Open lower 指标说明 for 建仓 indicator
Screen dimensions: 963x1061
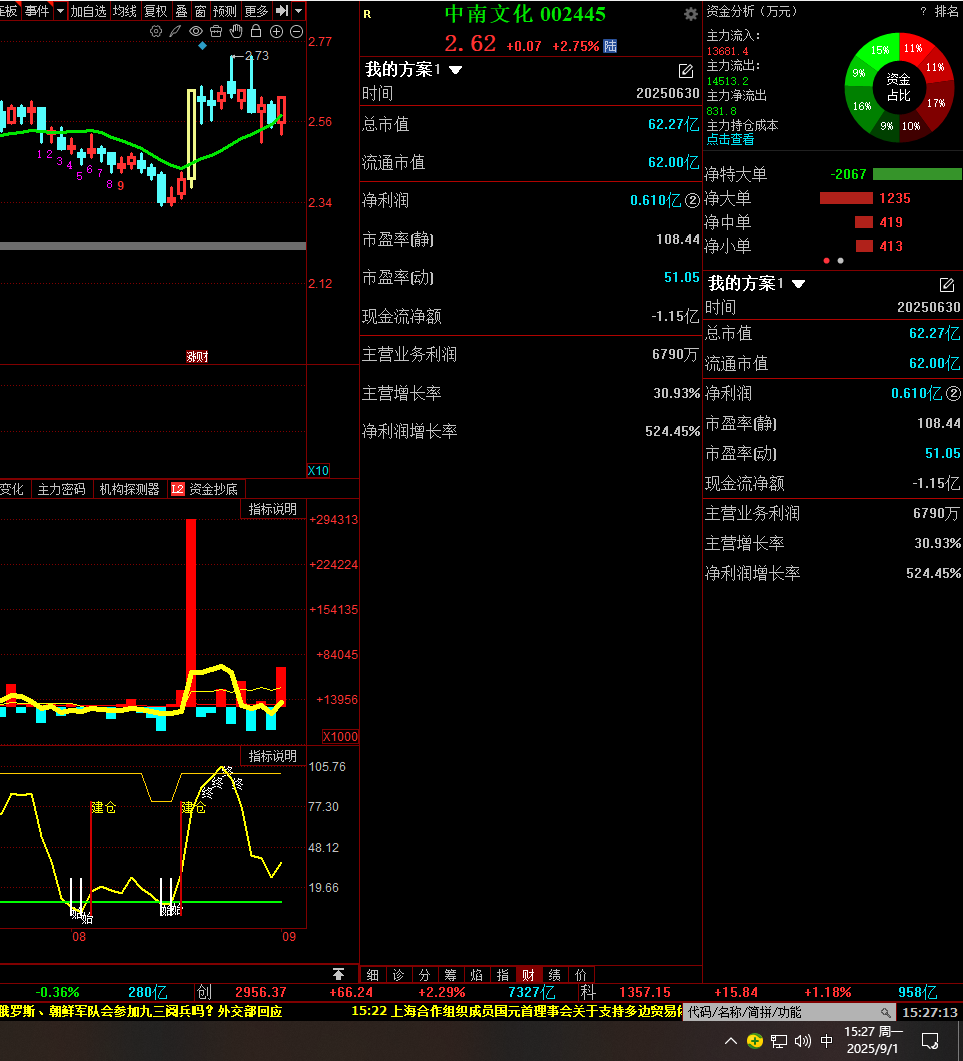click(x=273, y=756)
